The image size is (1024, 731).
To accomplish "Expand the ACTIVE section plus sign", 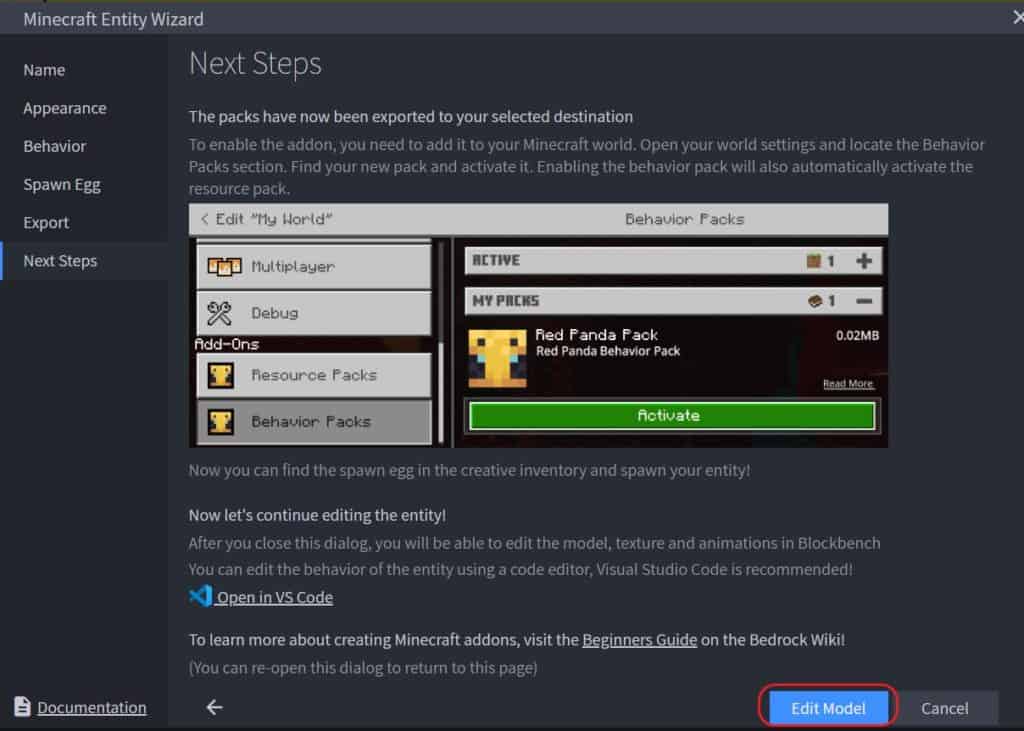I will coord(863,261).
